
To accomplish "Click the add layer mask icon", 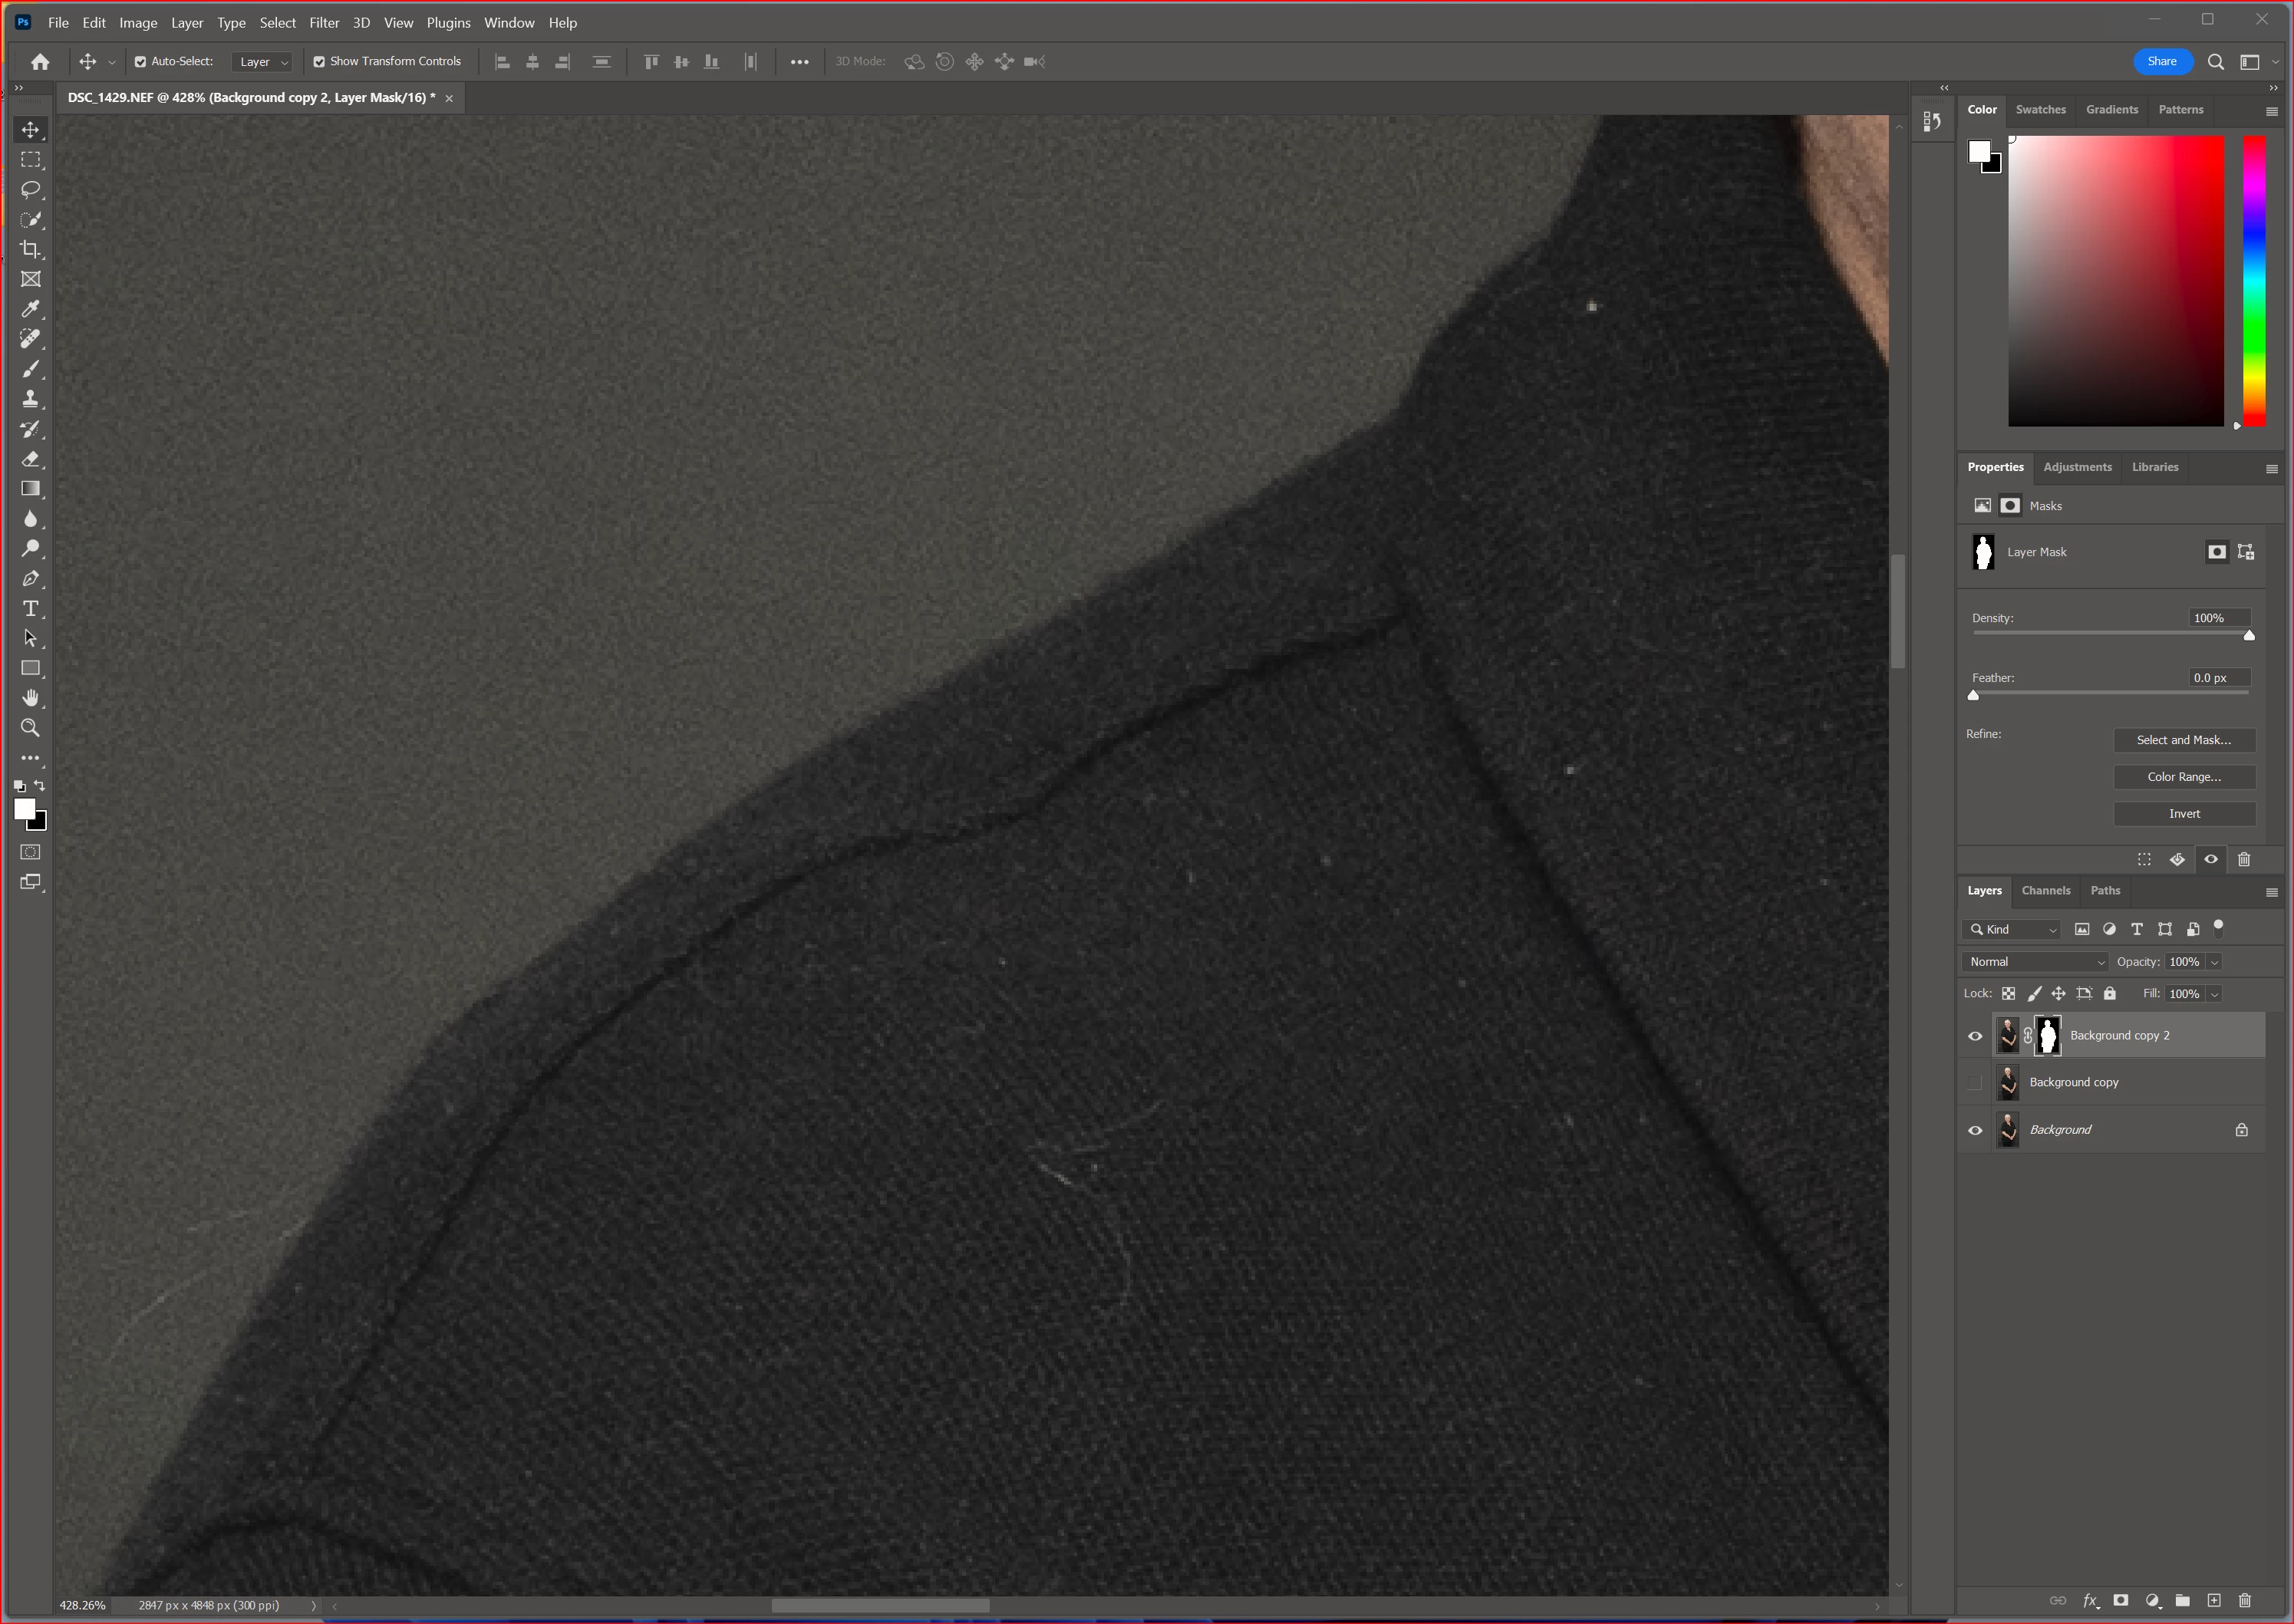I will click(x=2120, y=1600).
